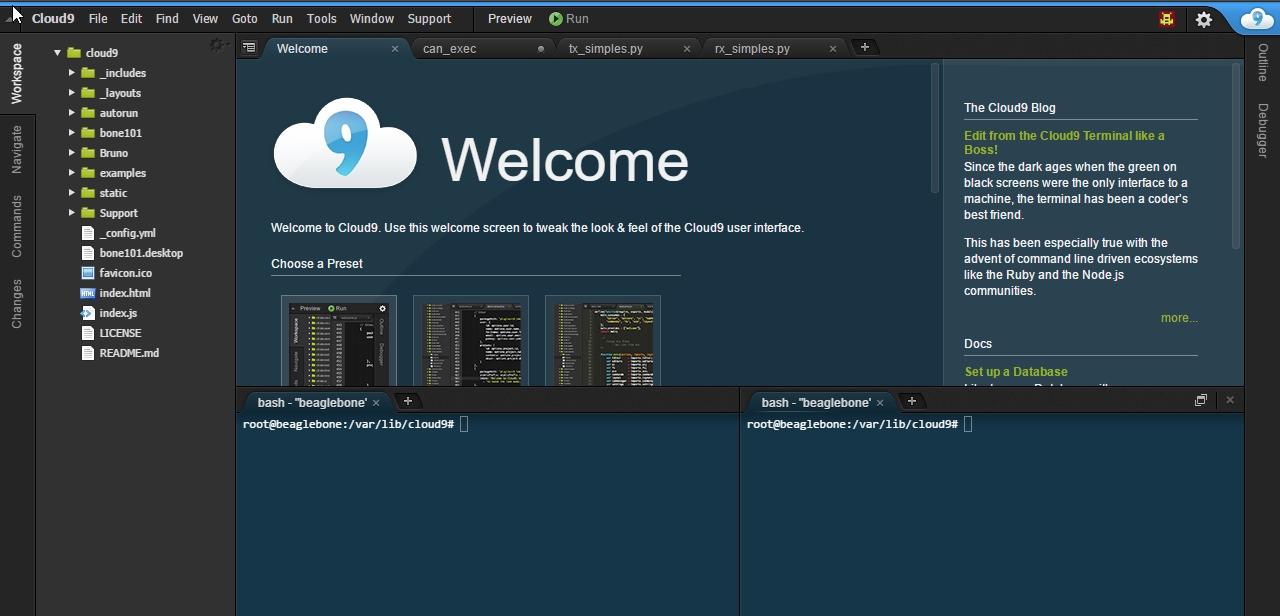Open the Tools menu

point(322,19)
